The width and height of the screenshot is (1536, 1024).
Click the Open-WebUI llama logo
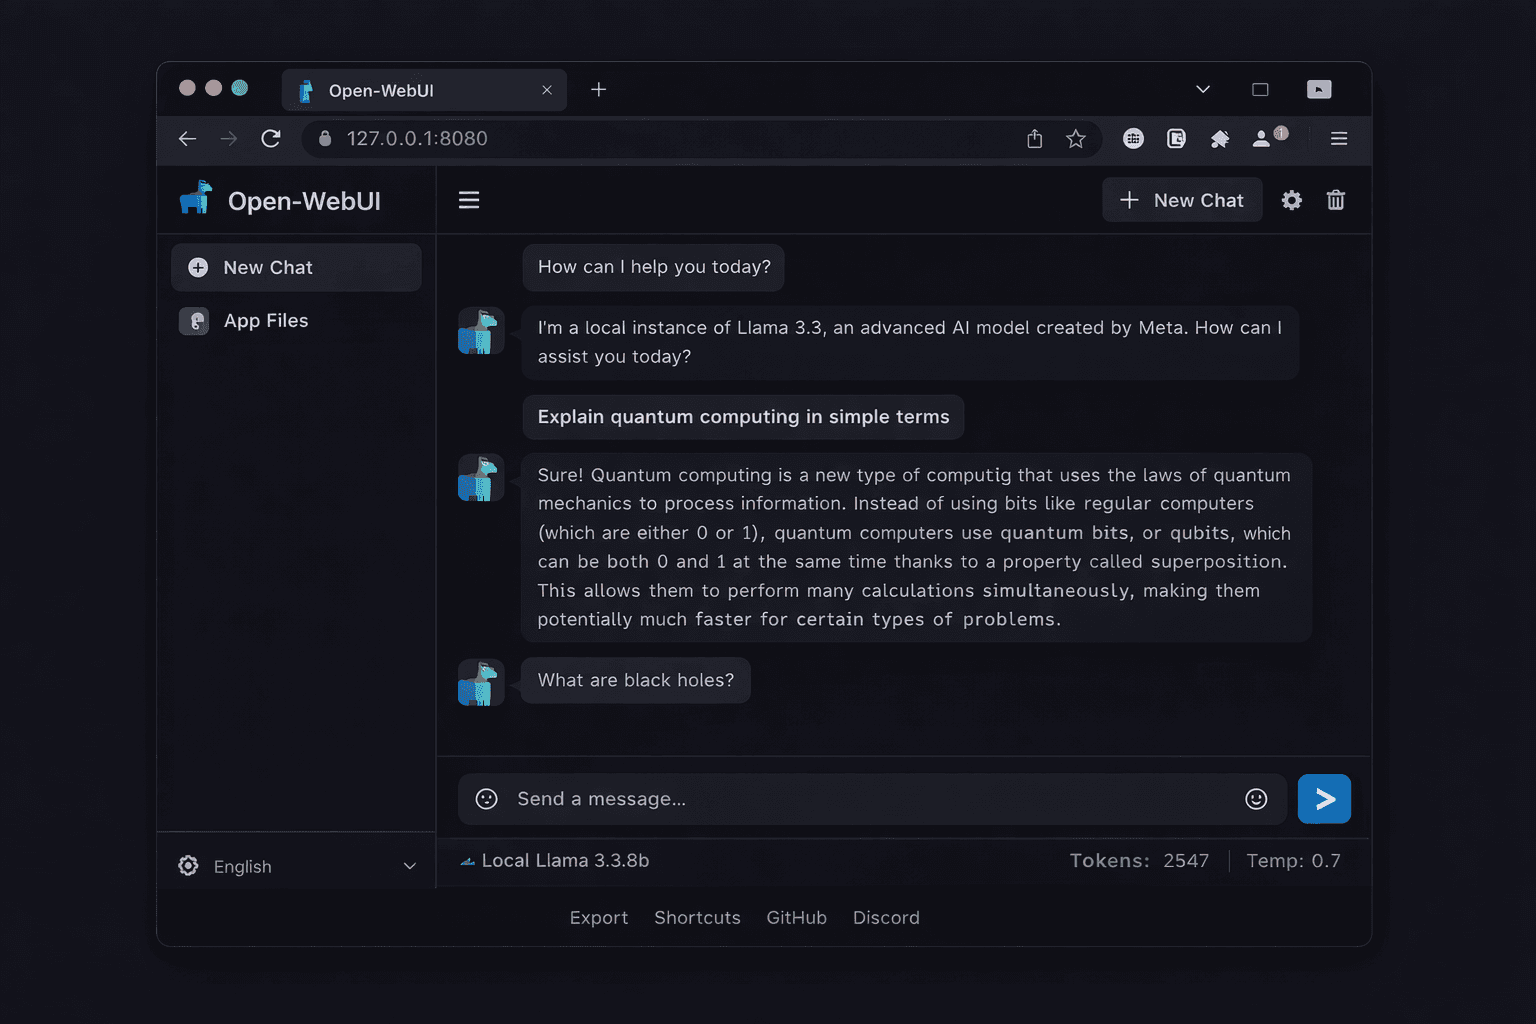(196, 197)
